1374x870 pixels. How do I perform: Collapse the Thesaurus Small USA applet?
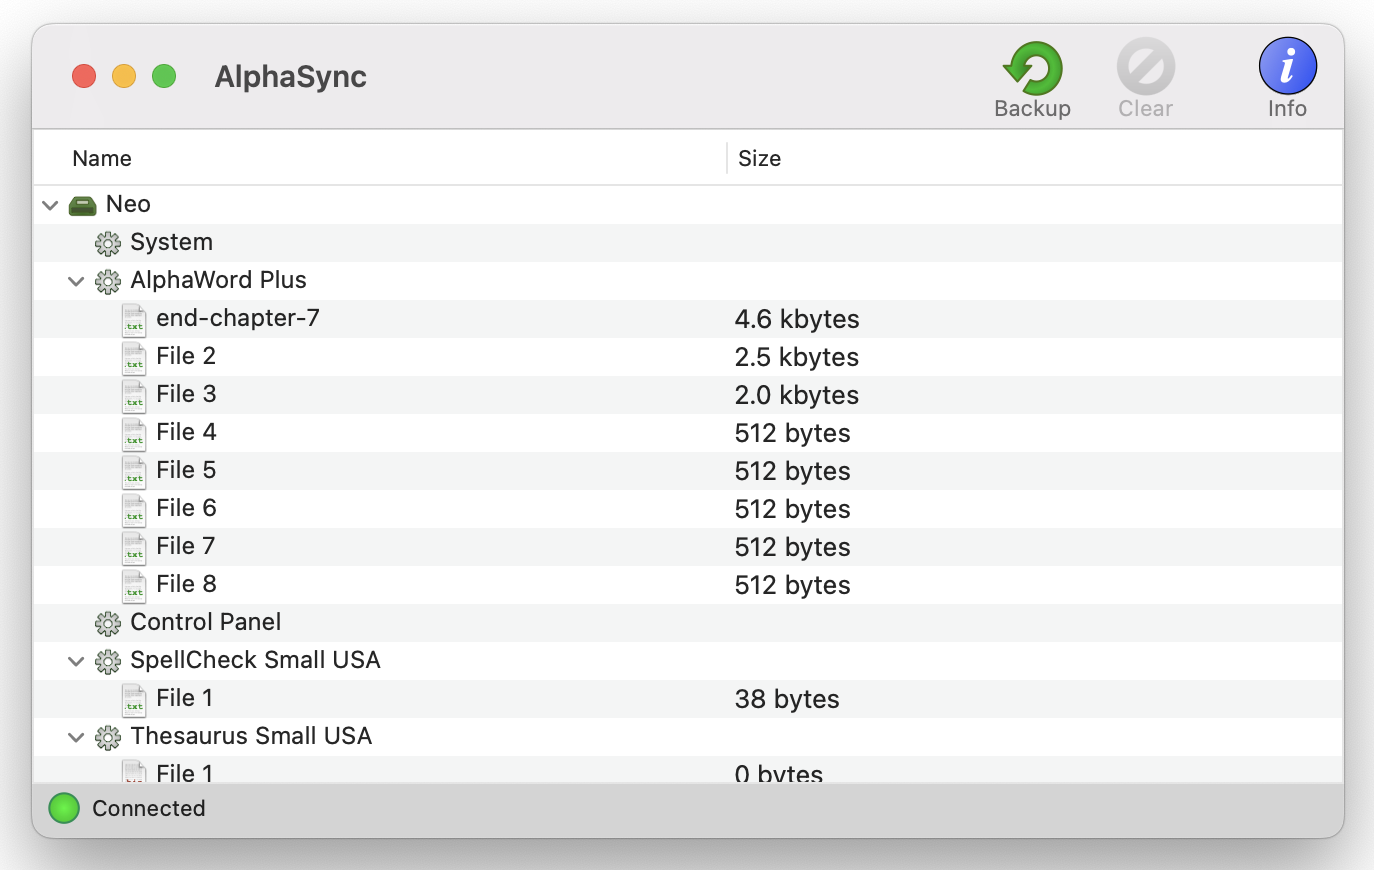click(76, 737)
